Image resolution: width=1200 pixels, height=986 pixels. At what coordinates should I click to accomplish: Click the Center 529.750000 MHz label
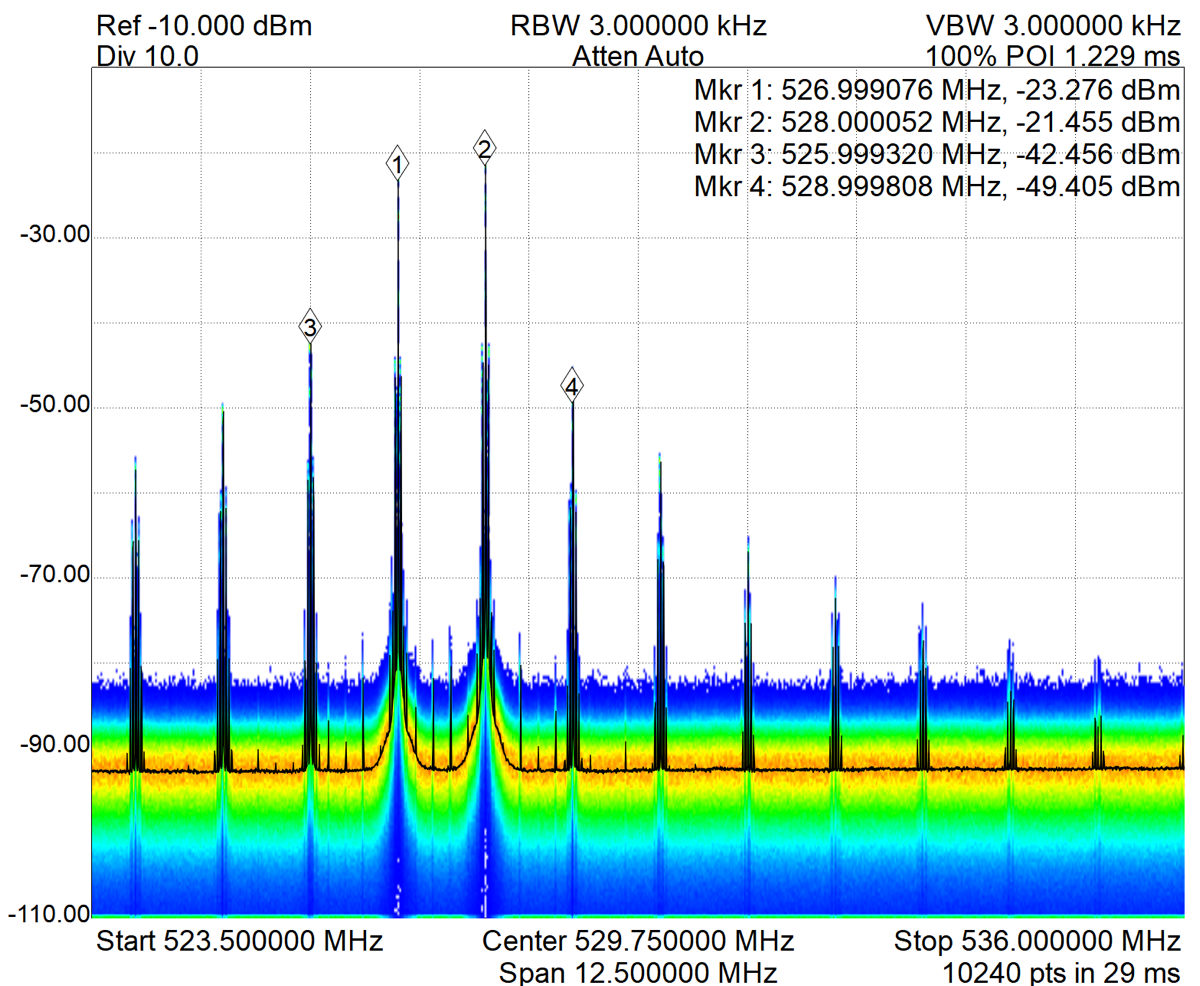pos(638,941)
